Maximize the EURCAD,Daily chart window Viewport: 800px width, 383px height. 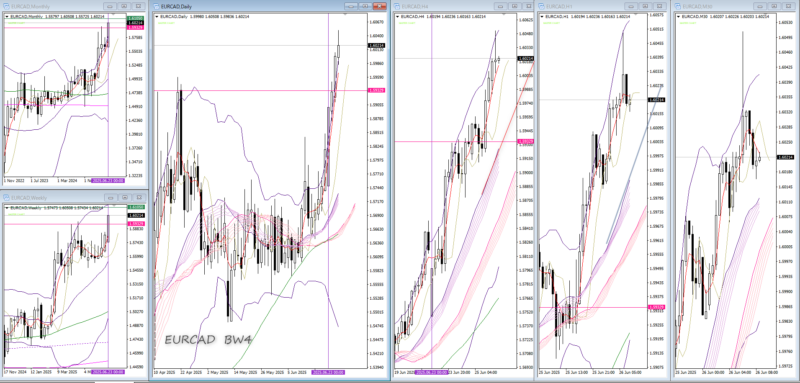point(364,6)
